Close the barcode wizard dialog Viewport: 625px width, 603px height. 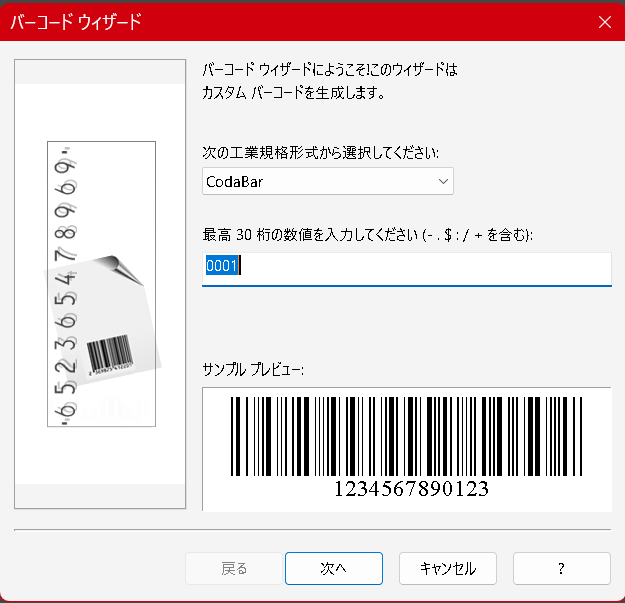point(603,22)
